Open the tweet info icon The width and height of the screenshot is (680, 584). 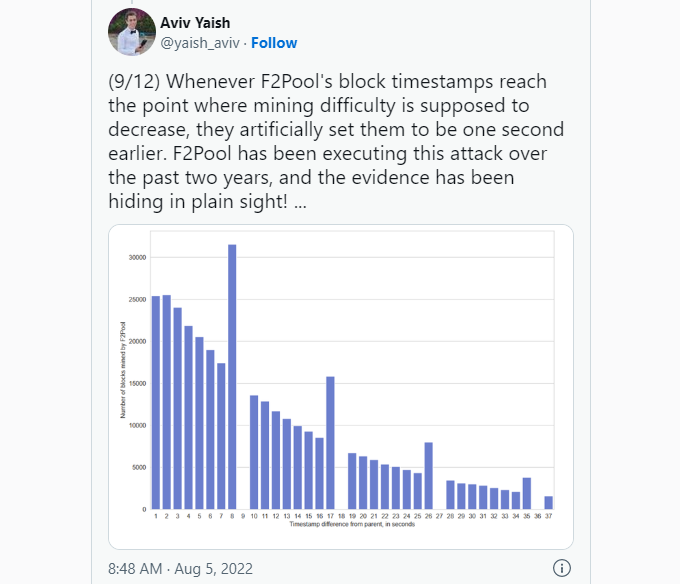click(562, 568)
